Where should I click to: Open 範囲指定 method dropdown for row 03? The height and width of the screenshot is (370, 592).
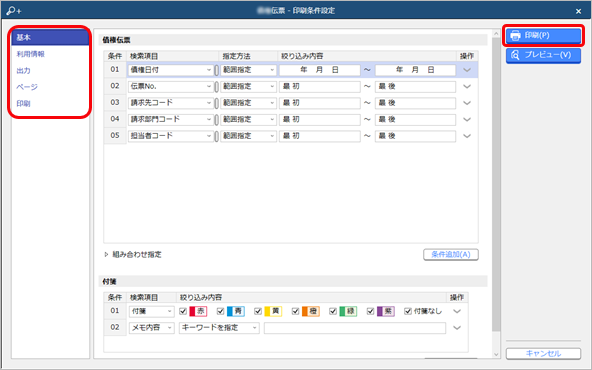point(248,103)
